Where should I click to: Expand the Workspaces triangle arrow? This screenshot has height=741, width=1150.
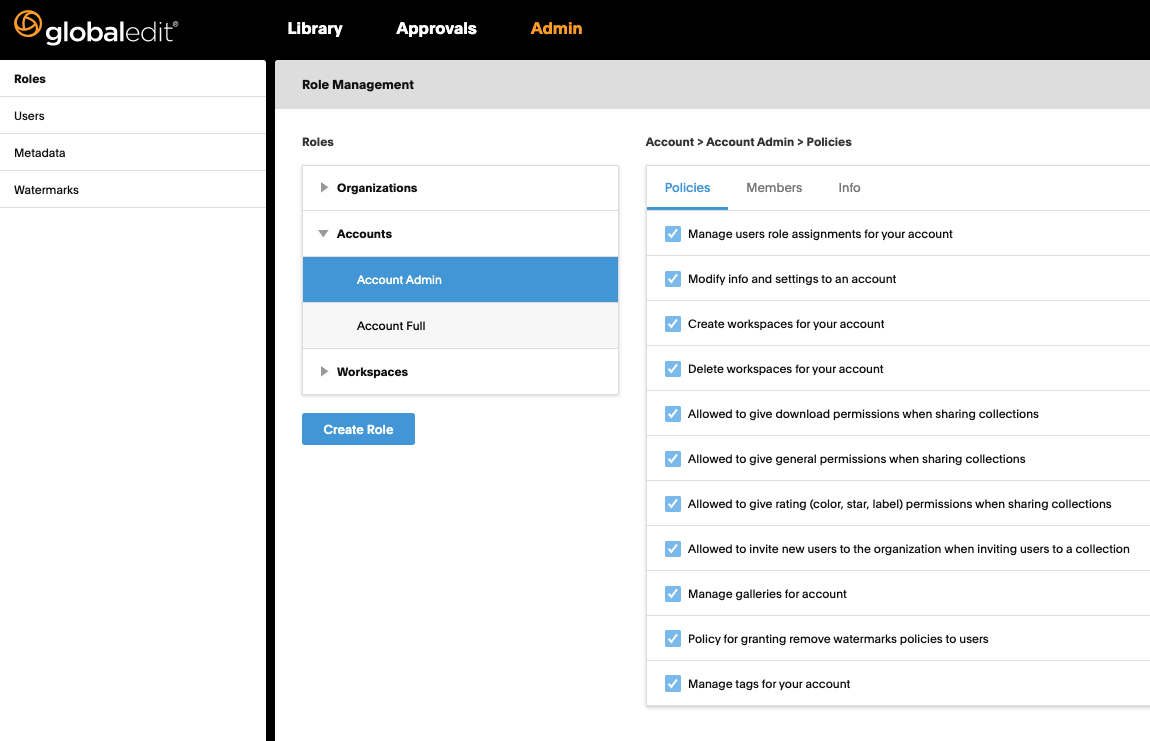point(324,371)
